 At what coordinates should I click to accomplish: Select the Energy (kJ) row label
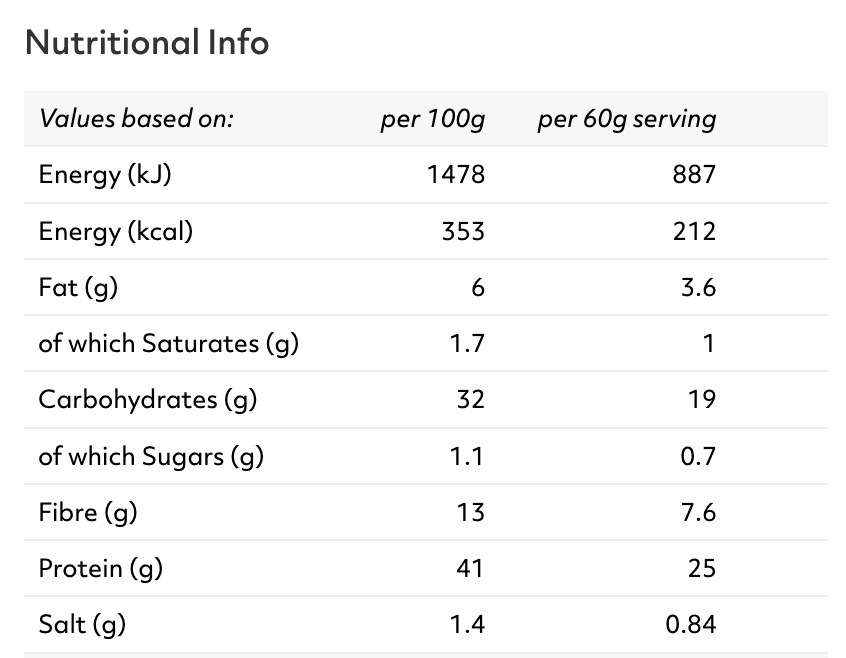[105, 175]
